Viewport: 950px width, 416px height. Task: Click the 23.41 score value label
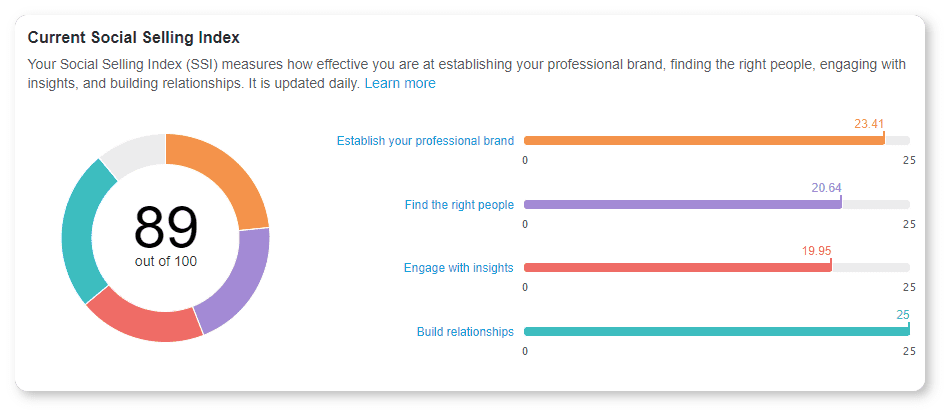[869, 124]
